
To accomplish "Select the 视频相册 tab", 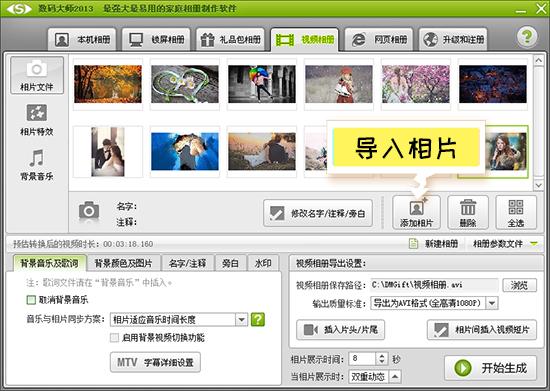I will tap(305, 40).
